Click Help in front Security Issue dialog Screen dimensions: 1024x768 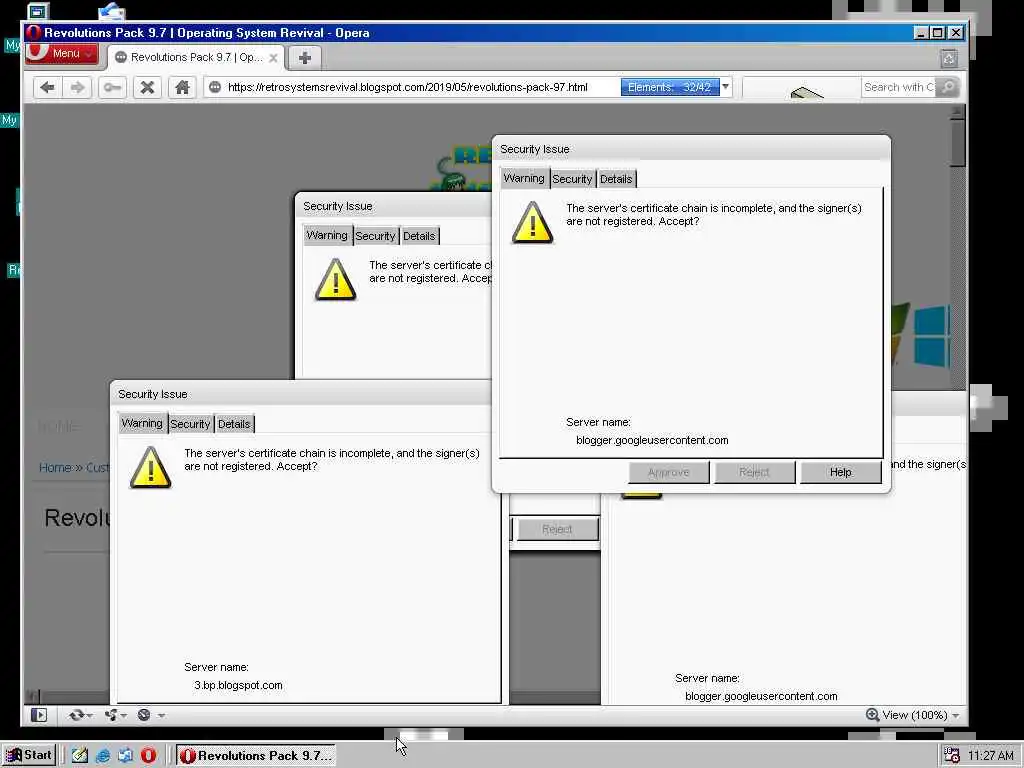[x=841, y=472]
